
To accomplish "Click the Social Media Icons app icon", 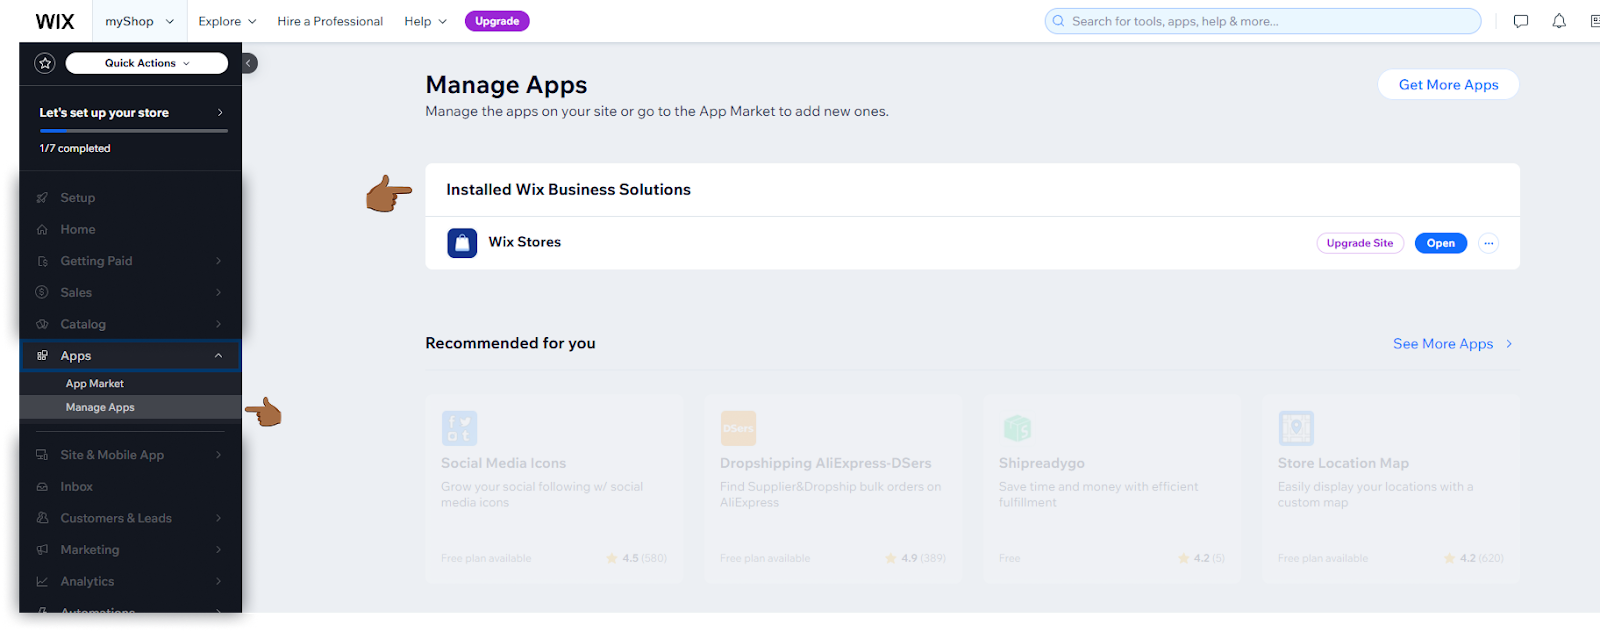I will point(459,428).
